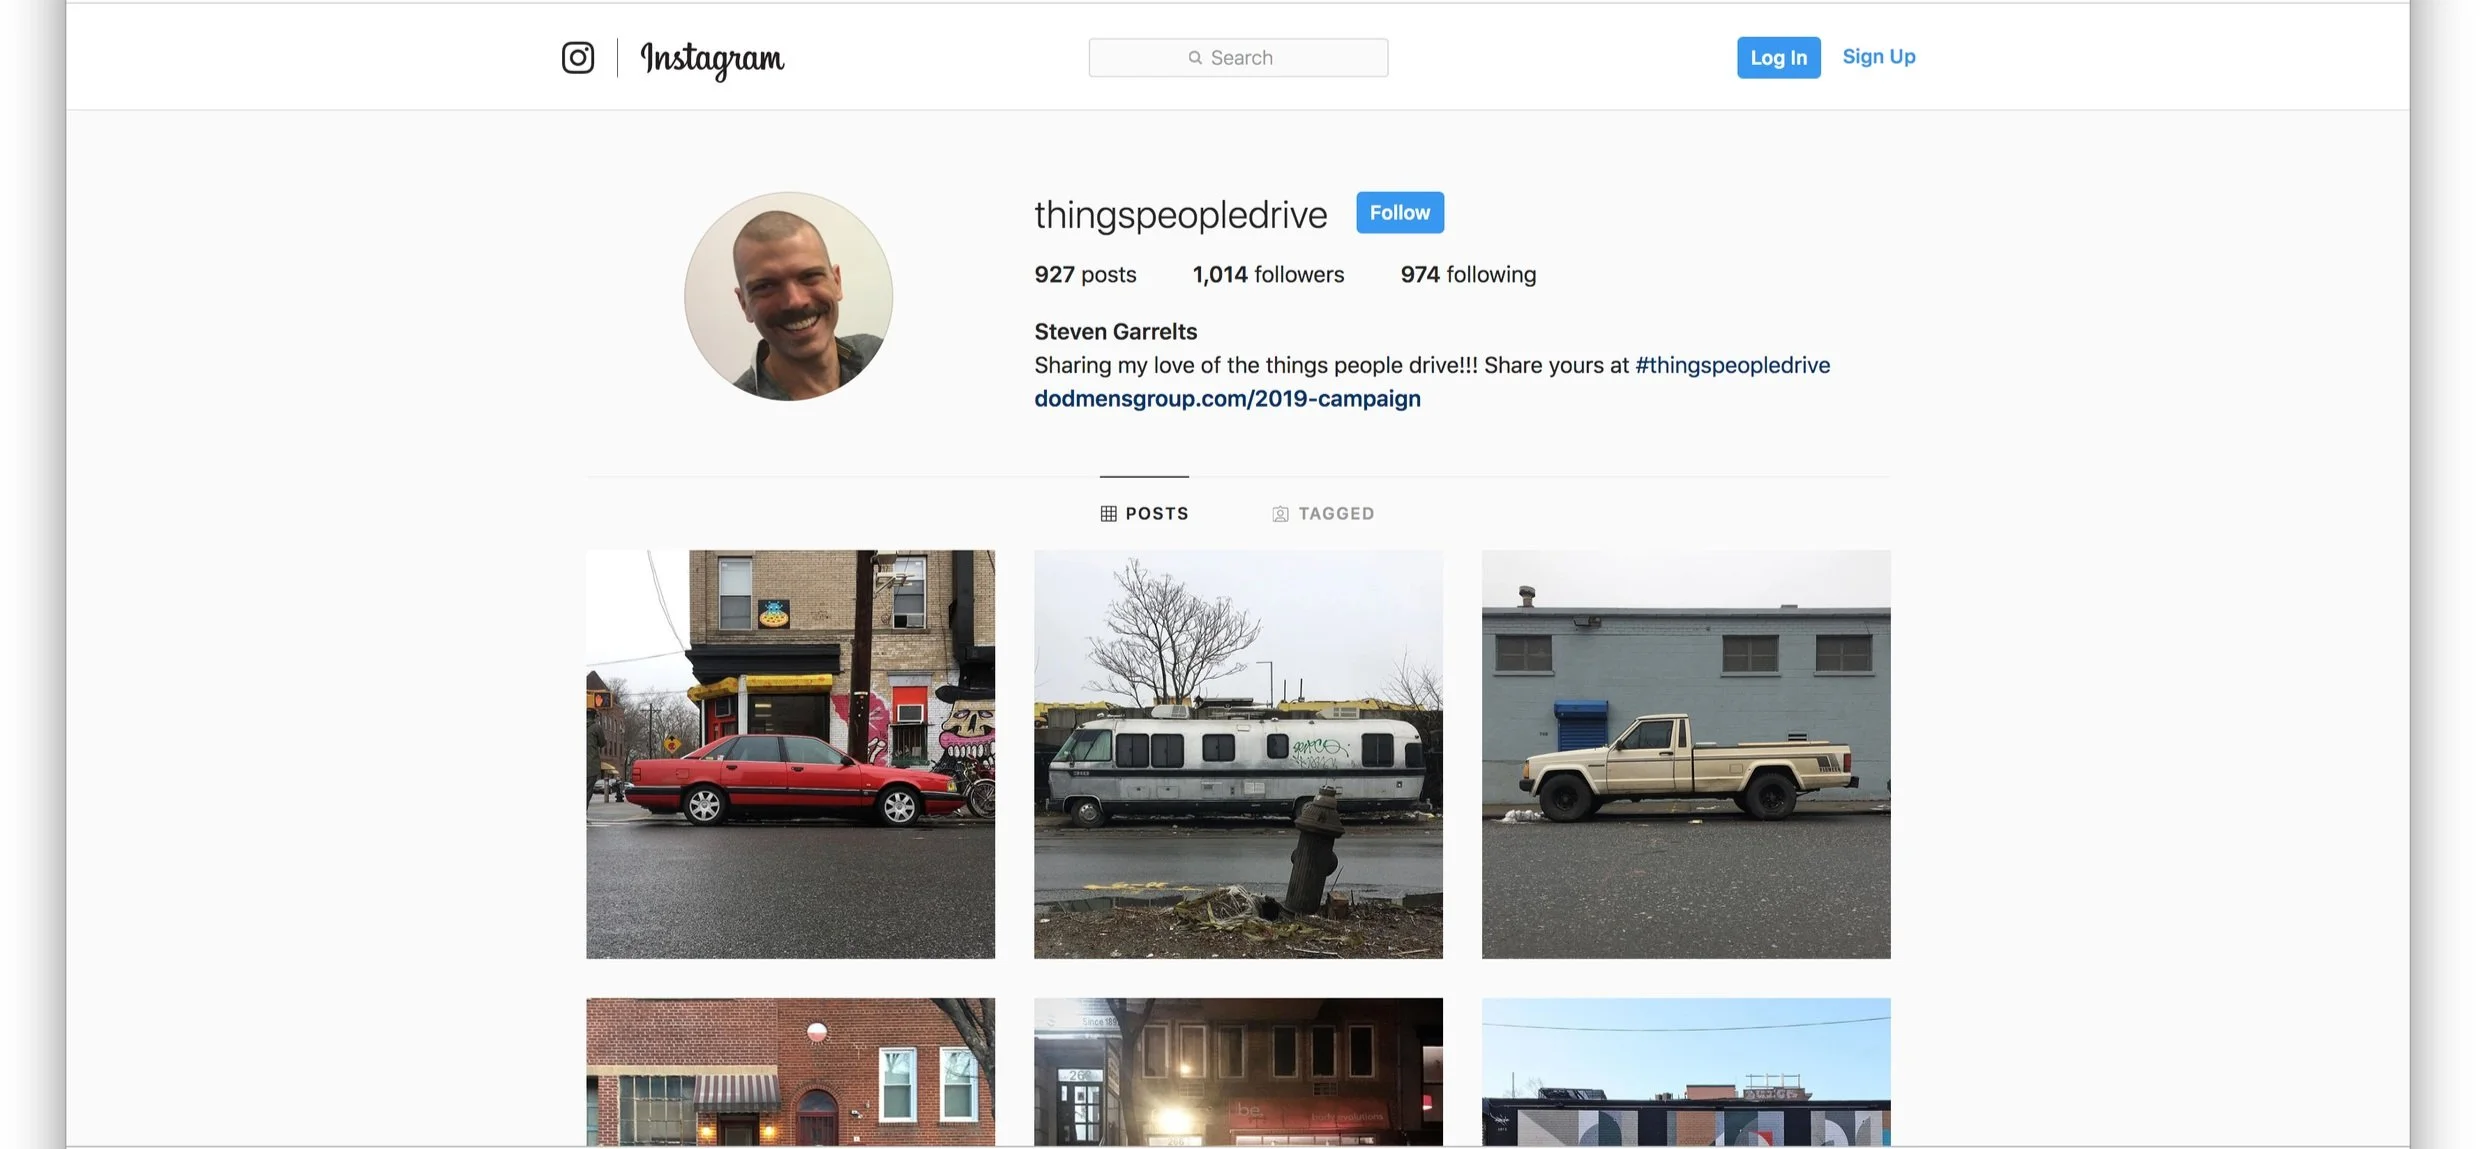
Task: Open the dodmensgroup.com/2019-campaign link
Action: (1227, 398)
